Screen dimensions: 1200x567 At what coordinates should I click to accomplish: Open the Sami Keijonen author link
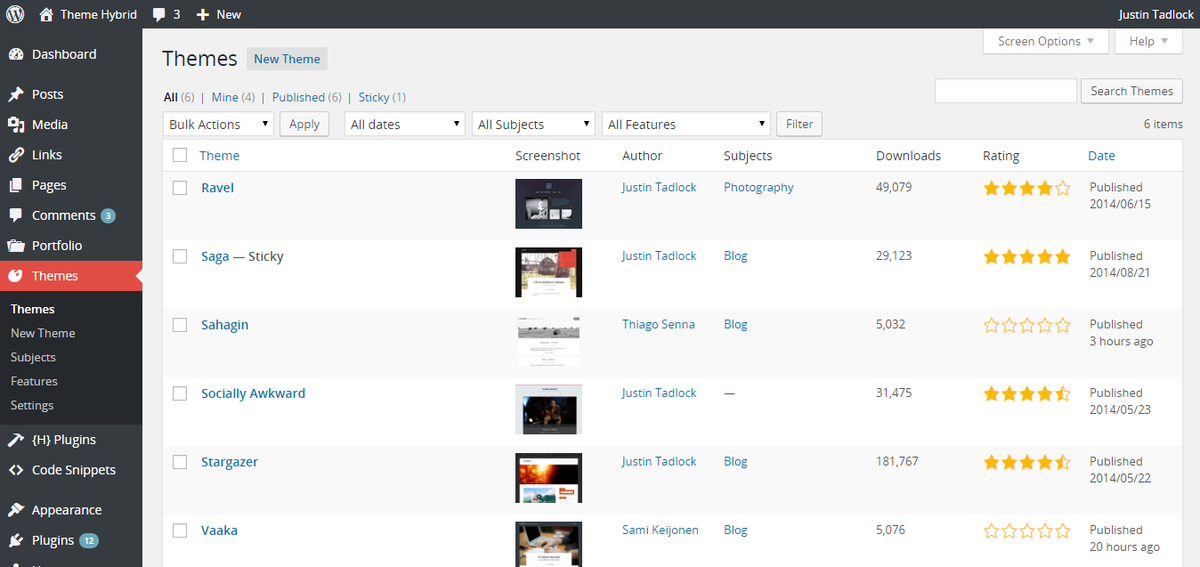coord(660,530)
